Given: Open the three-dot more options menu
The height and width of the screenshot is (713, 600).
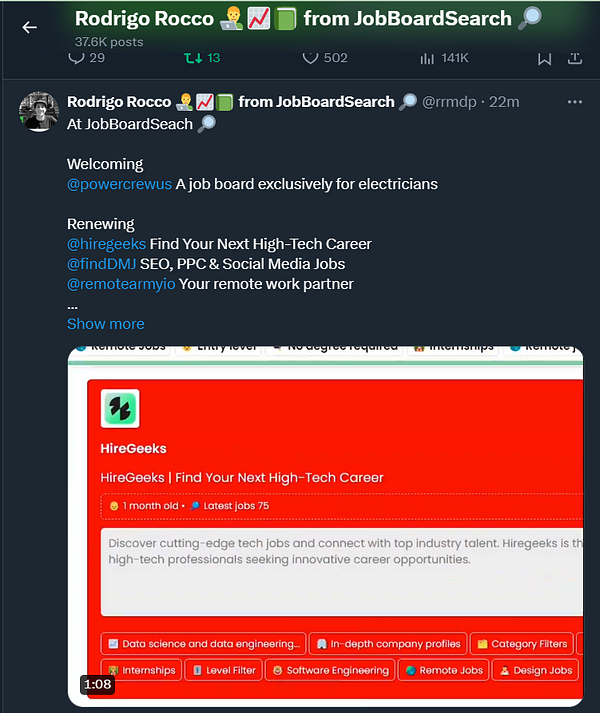Looking at the screenshot, I should (575, 102).
